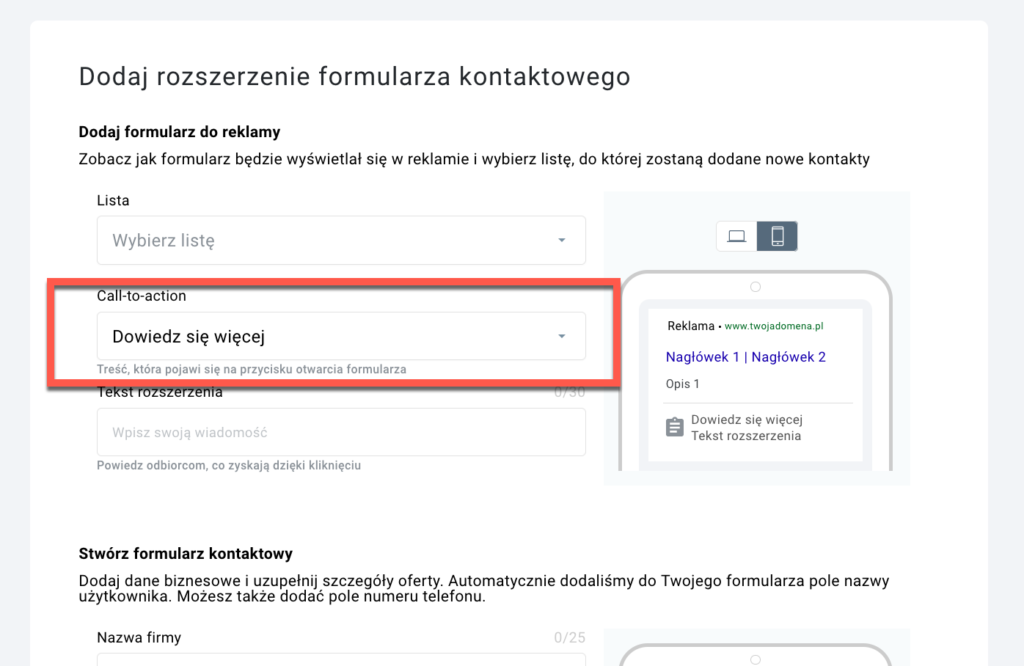This screenshot has height=666, width=1024.
Task: Click the Nagłówek 1 | Nagłówek 2 headline link
Action: (x=746, y=357)
